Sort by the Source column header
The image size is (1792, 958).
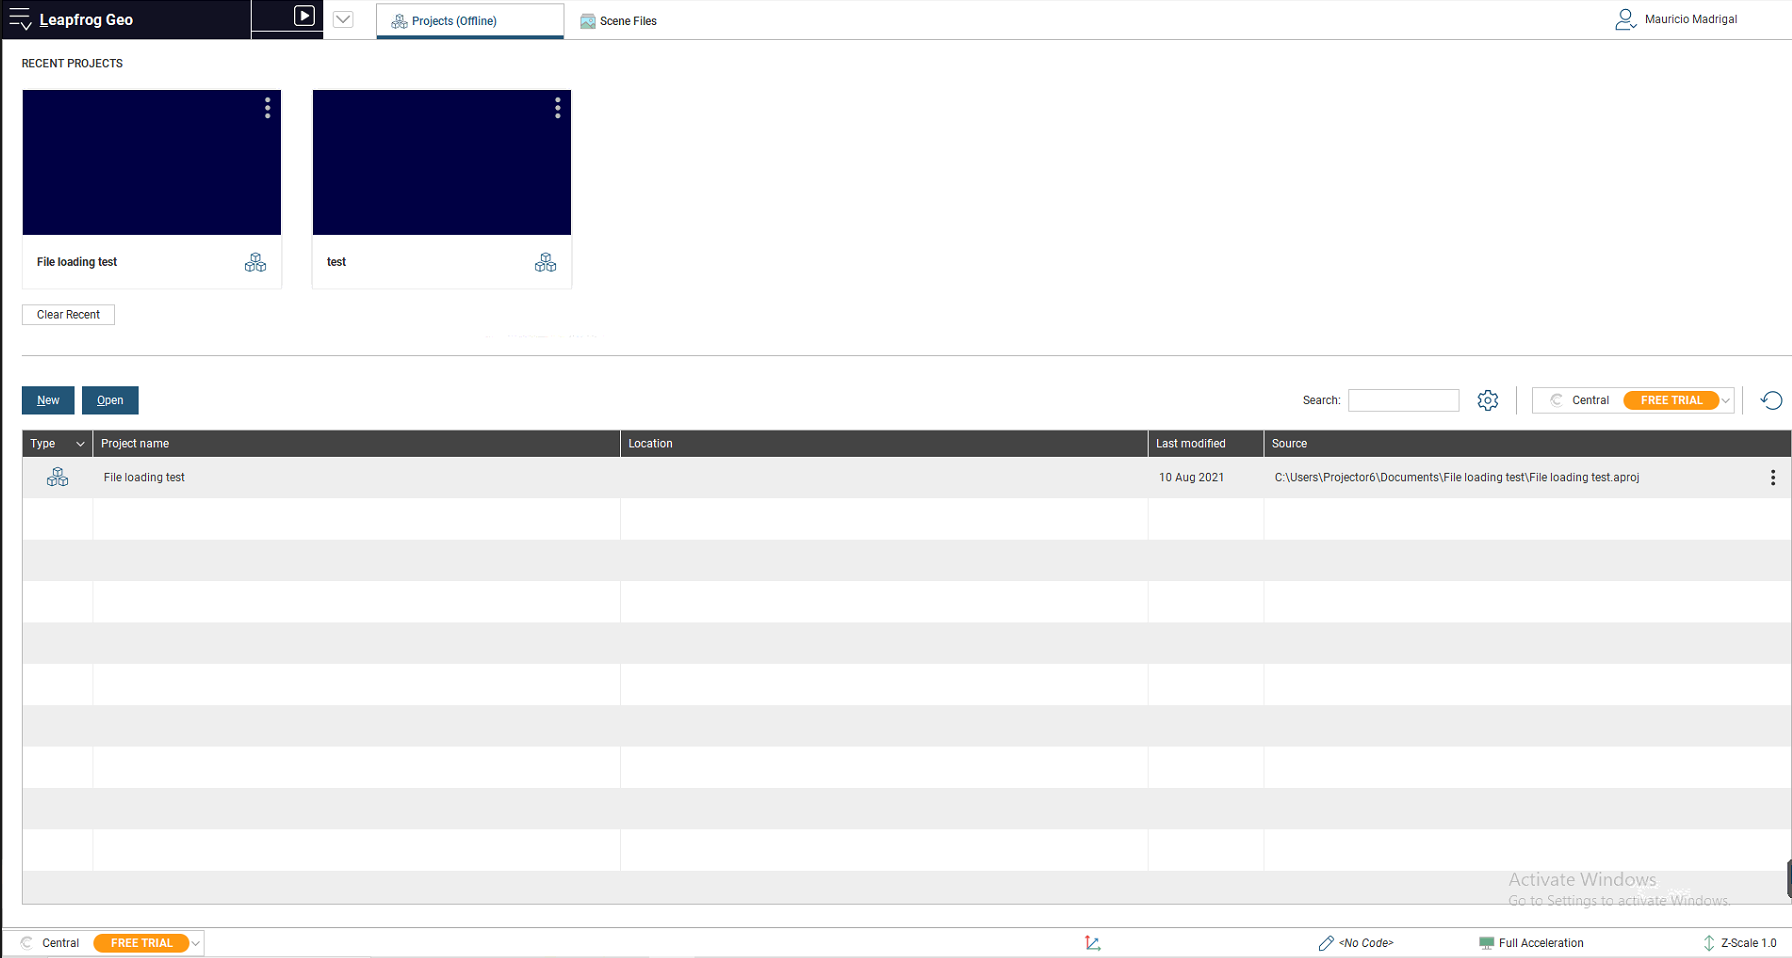(x=1527, y=444)
